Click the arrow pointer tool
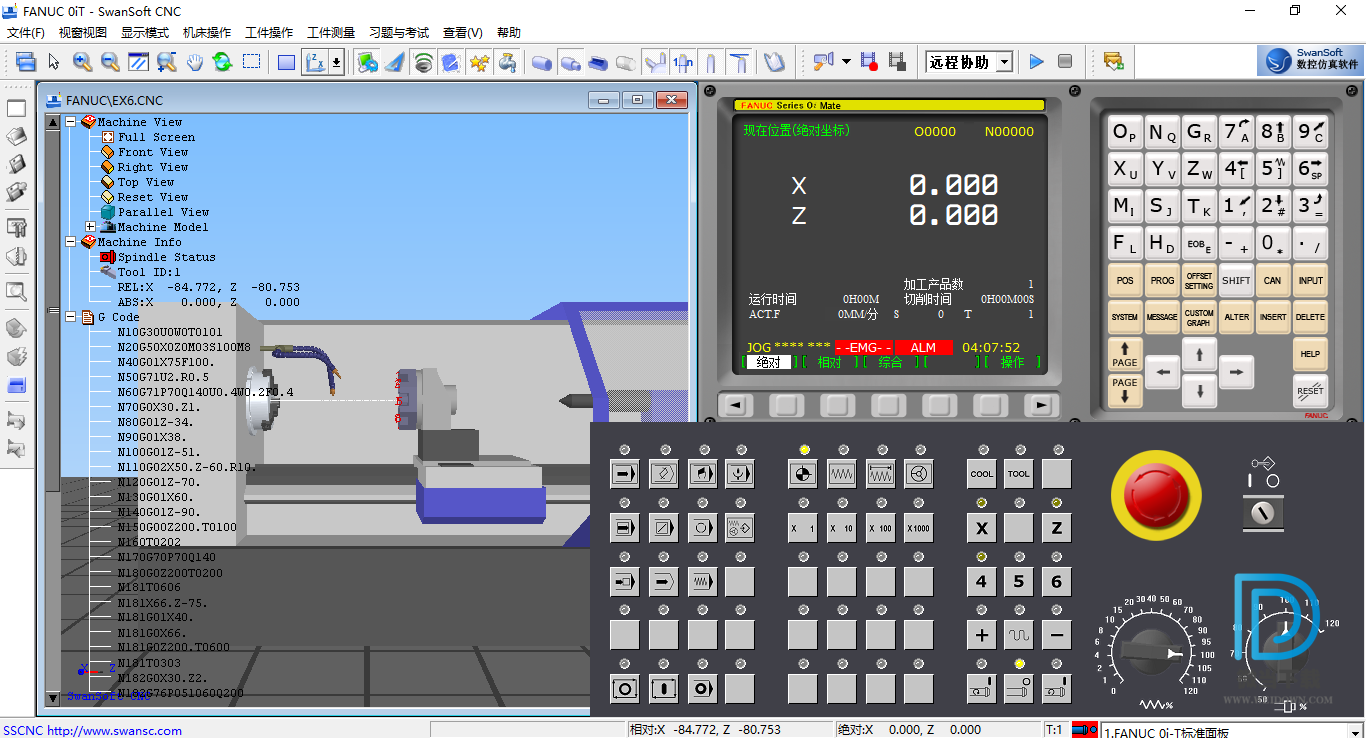1366x738 pixels. (54, 62)
